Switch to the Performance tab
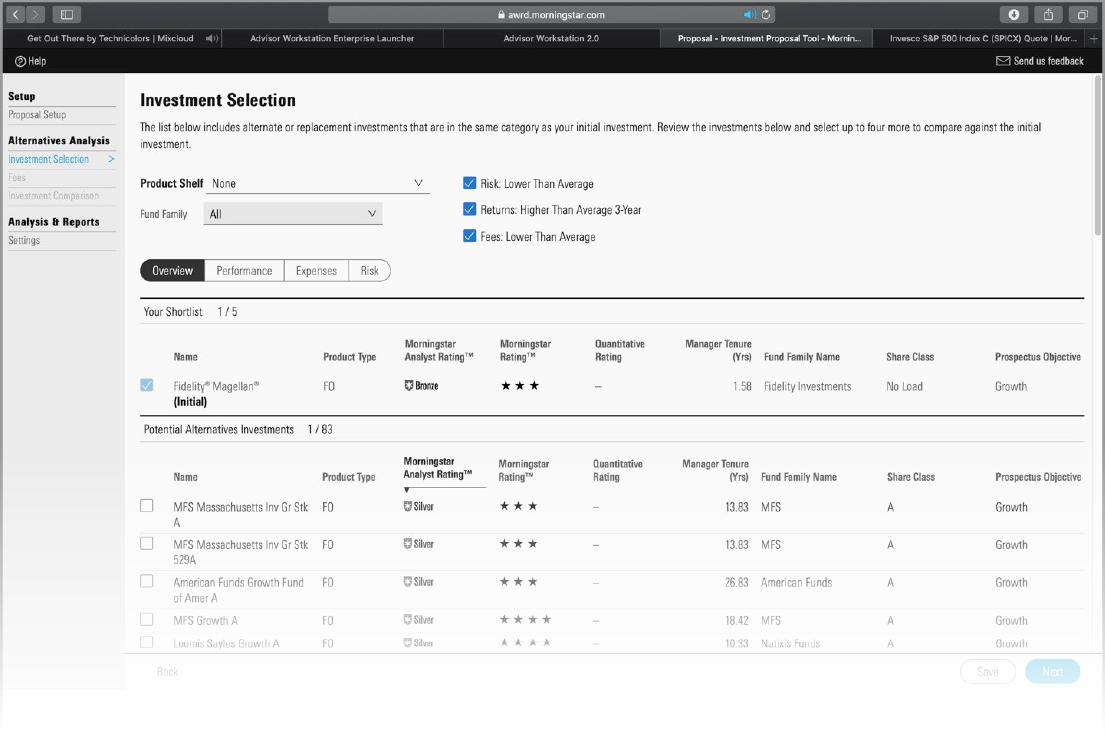This screenshot has height=733, width=1105. [244, 271]
